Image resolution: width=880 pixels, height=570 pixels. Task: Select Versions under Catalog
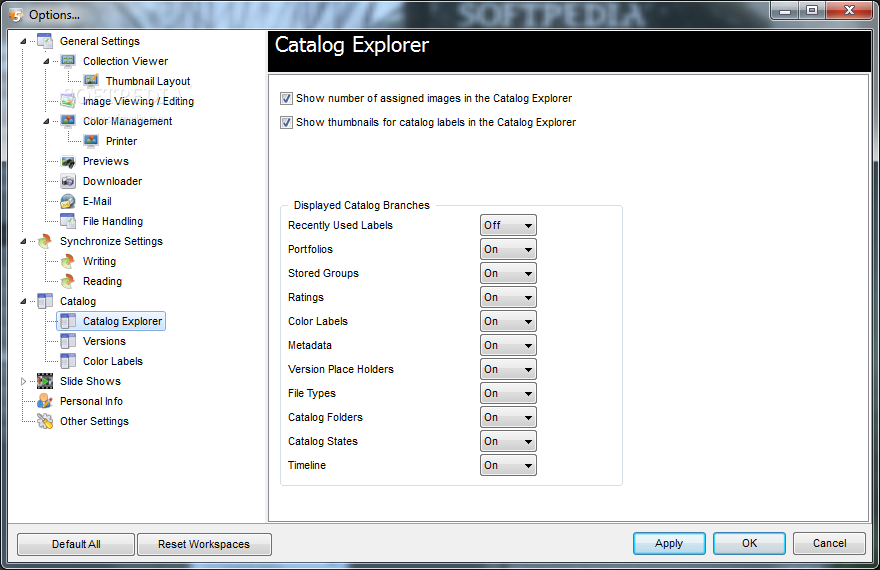[x=104, y=341]
